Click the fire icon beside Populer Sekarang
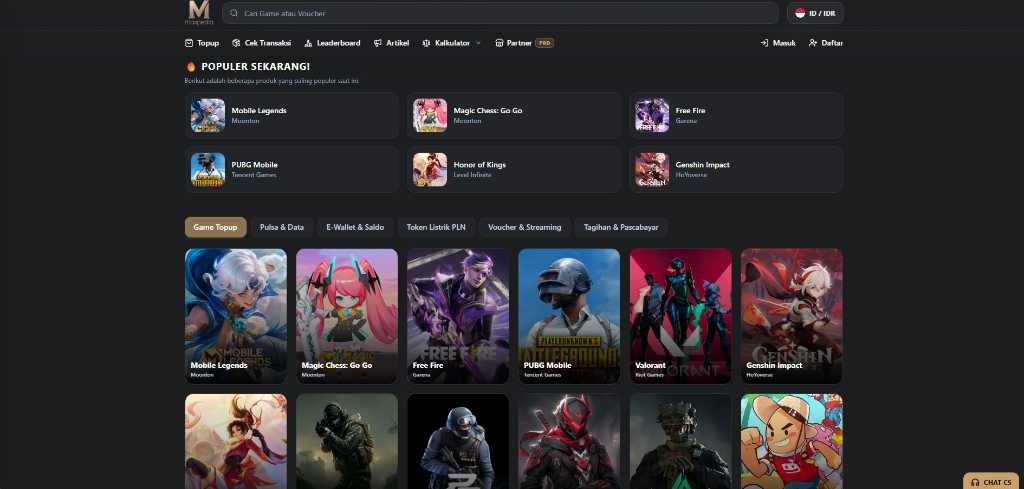Screen dimensions: 1024x489 (191, 67)
